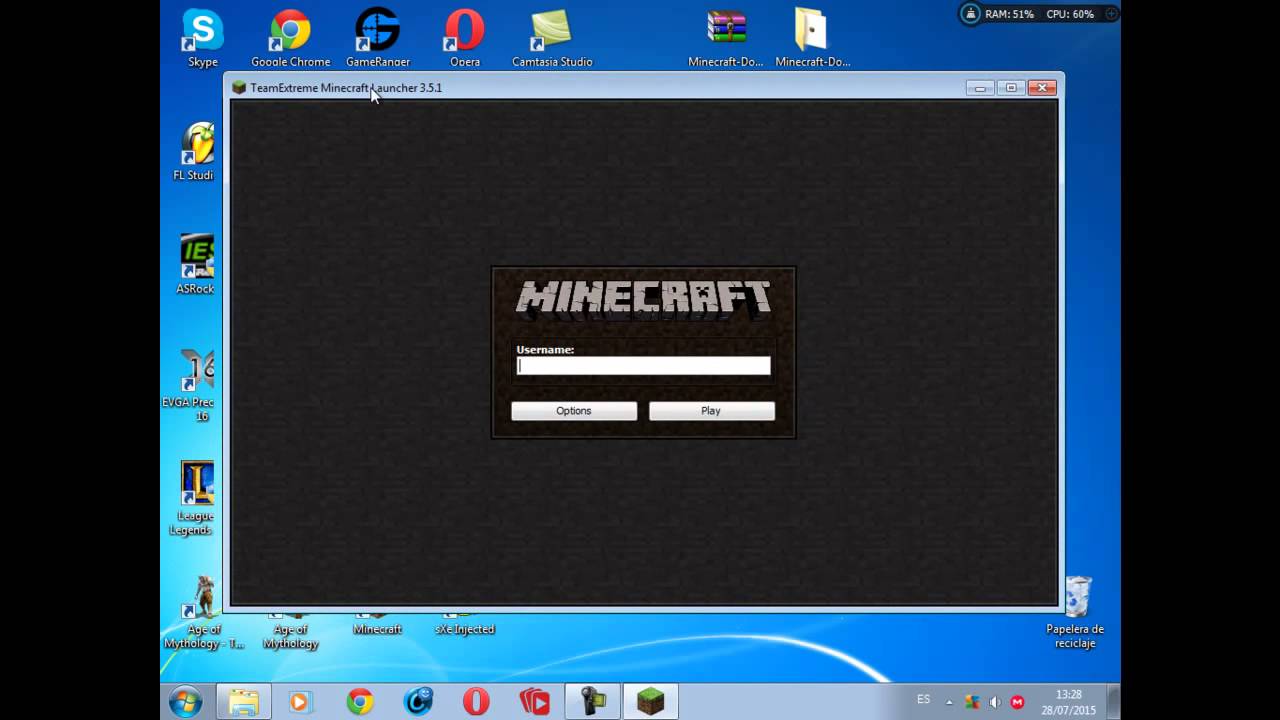Open the blue smiley messenger taskbar icon
Viewport: 1280px width, 720px height.
418,702
